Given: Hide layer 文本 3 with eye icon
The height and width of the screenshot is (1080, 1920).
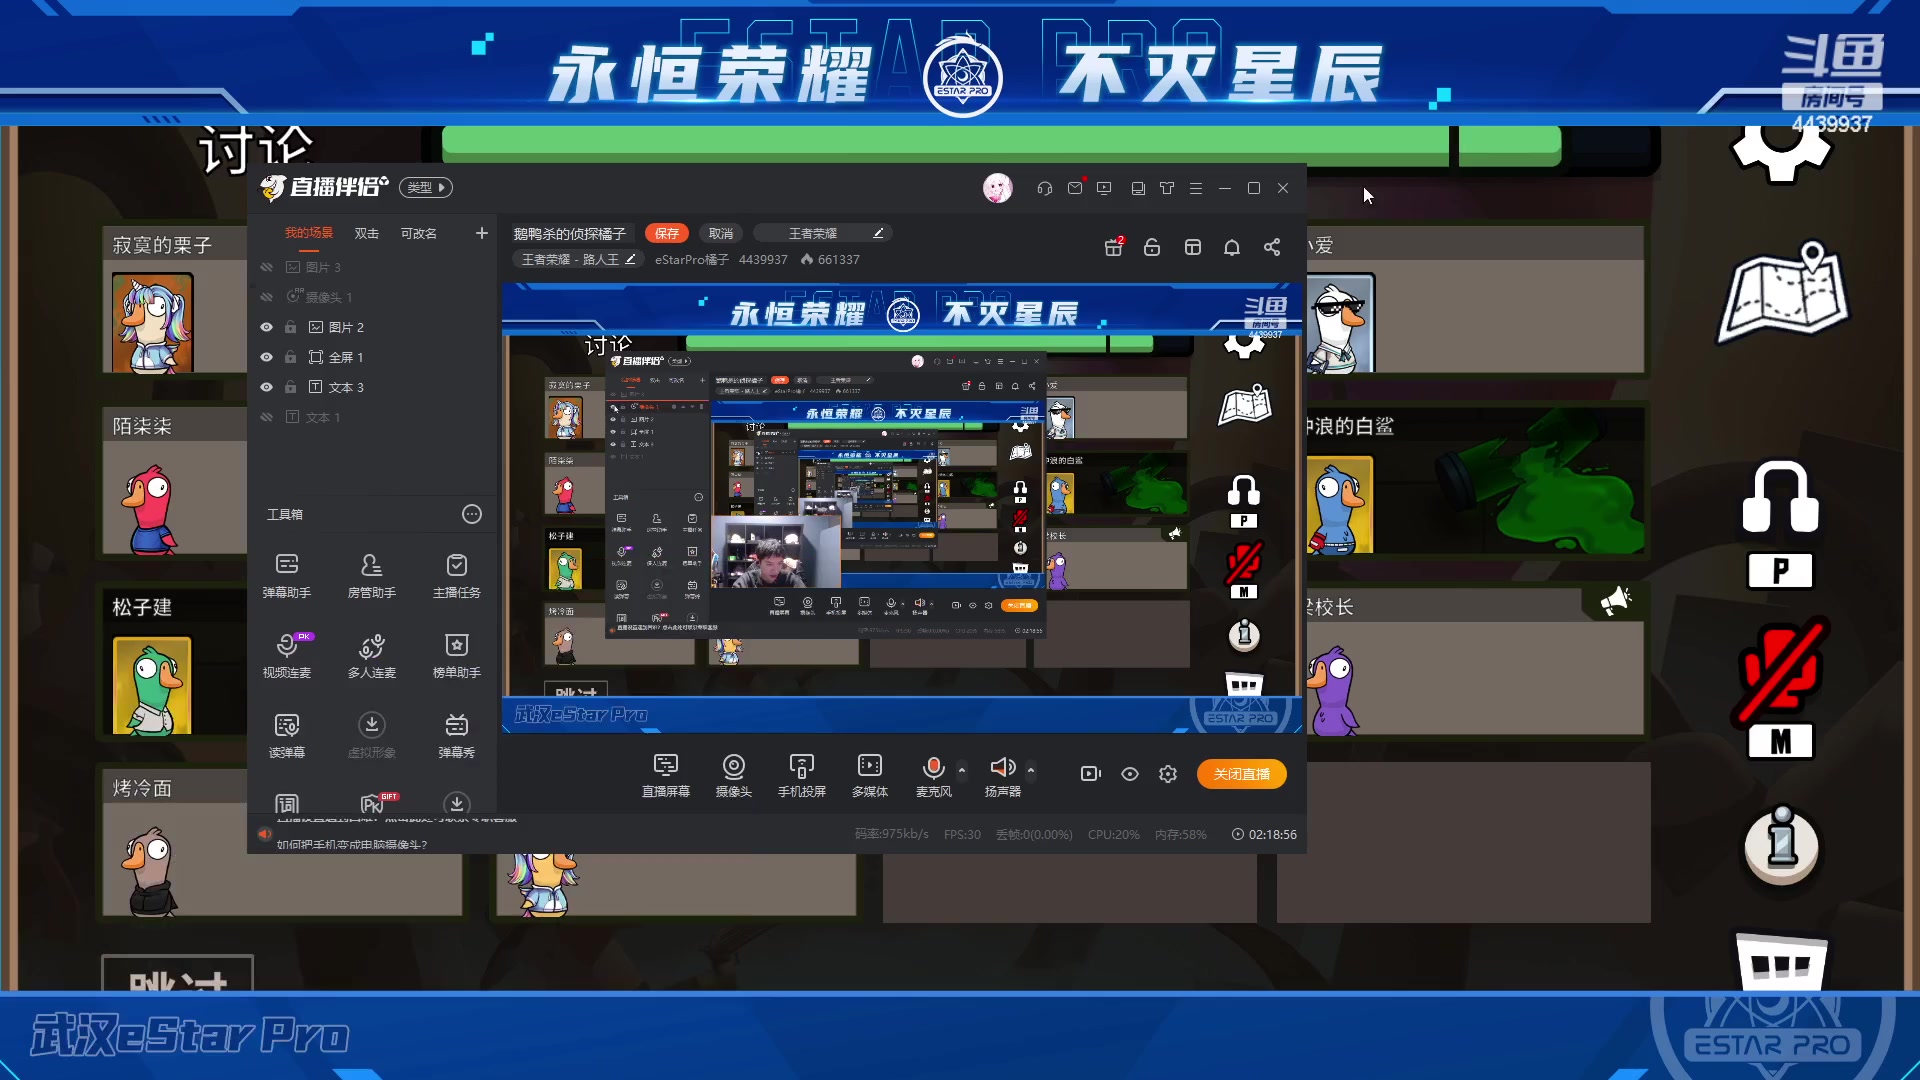Looking at the screenshot, I should [266, 387].
